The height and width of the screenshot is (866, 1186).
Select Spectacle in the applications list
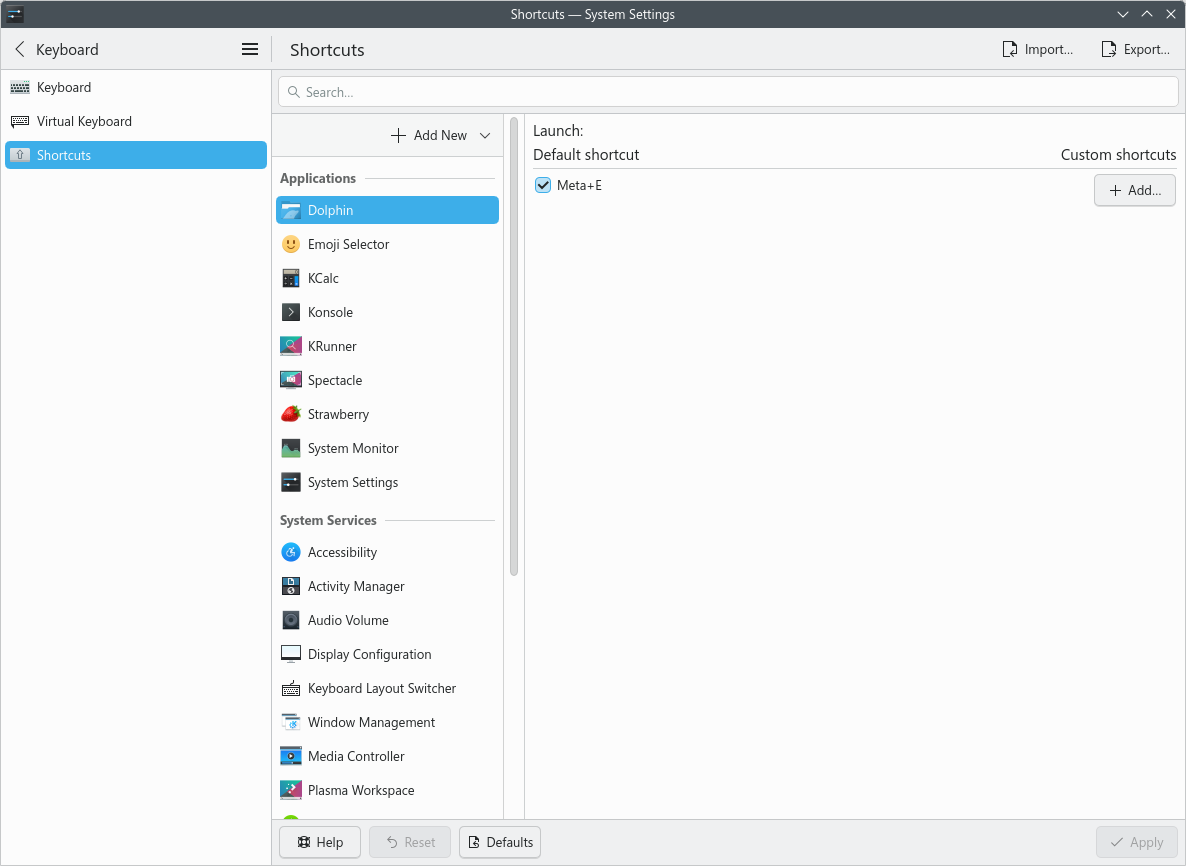[387, 380]
